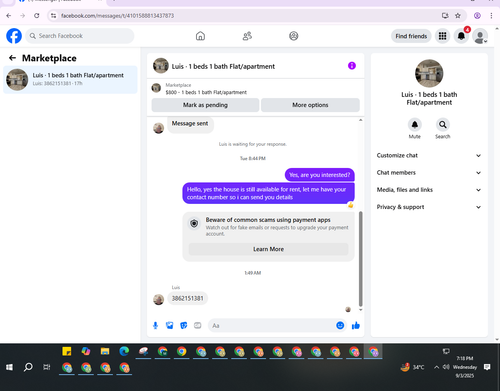The width and height of the screenshot is (500, 391).
Task: Open the Chrome three-dot menu
Action: coord(491,16)
